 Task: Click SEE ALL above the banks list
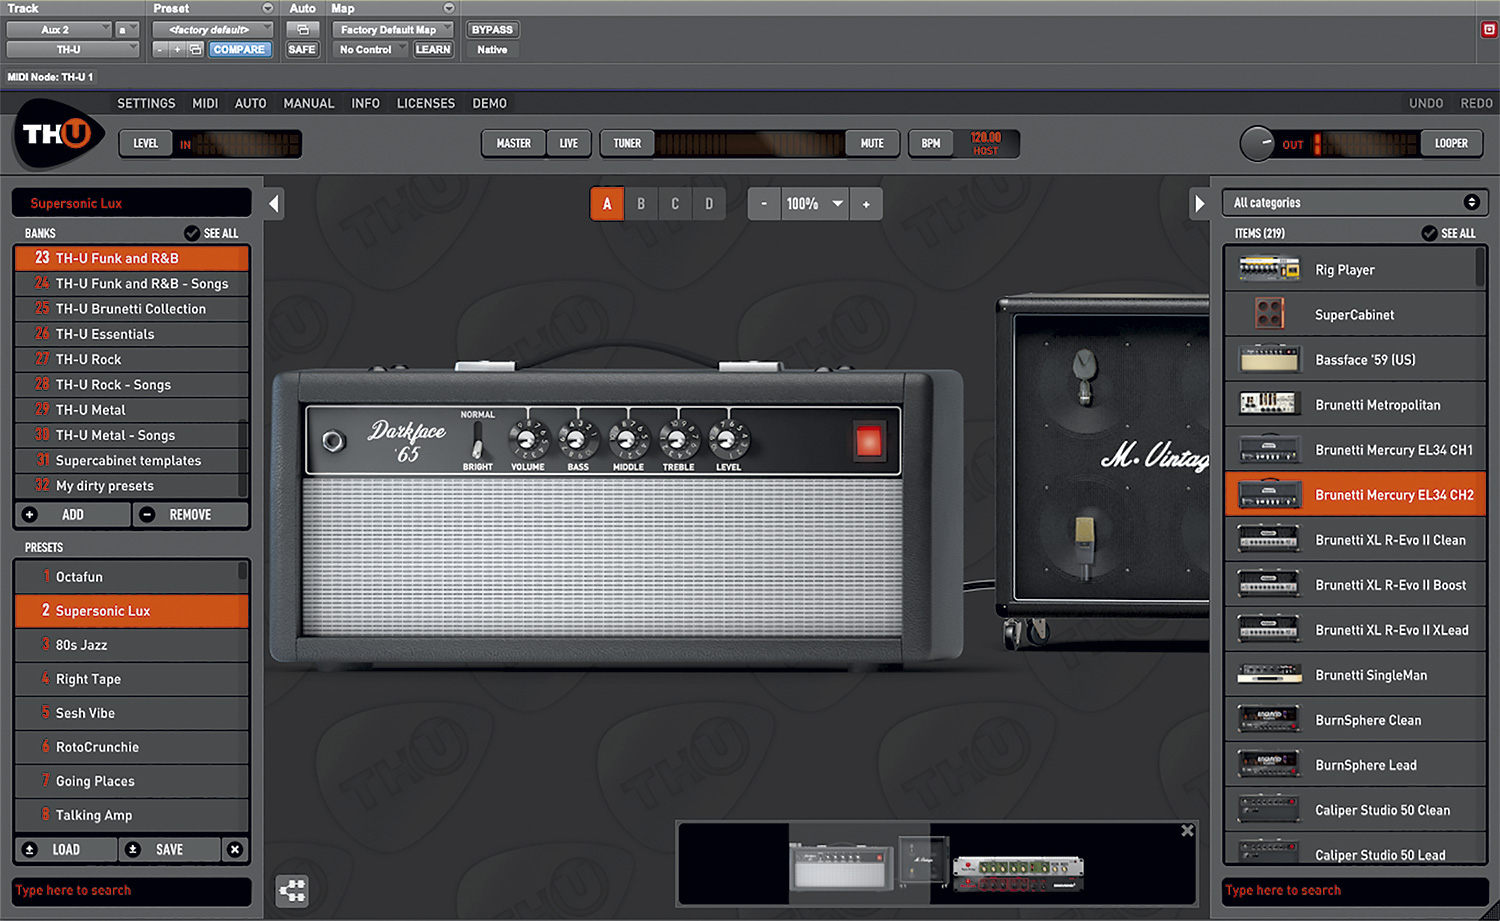212,233
